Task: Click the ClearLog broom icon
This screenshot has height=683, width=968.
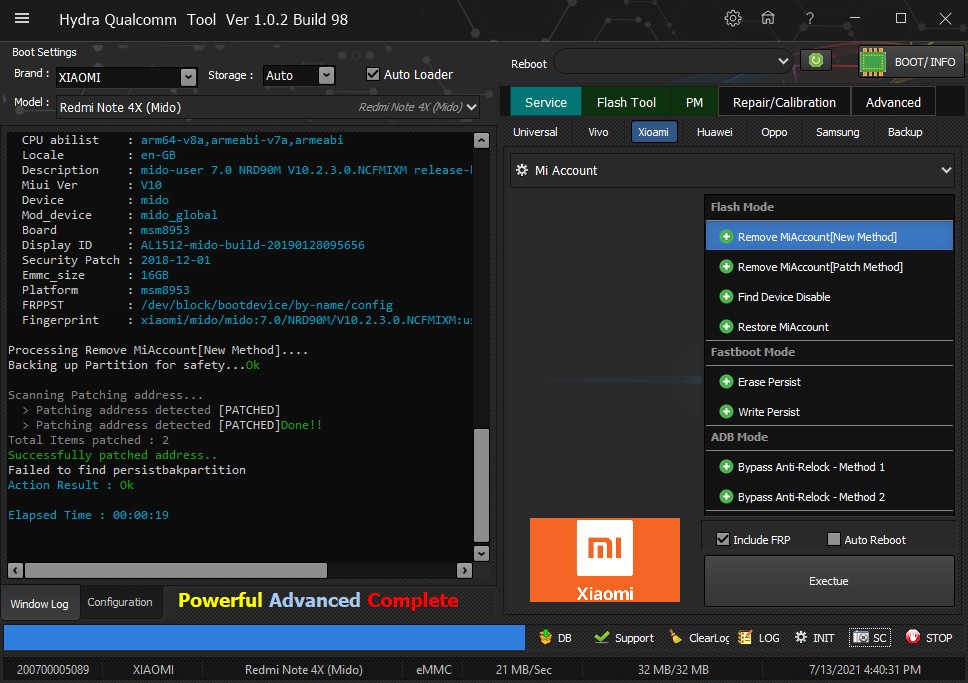Action: (676, 637)
